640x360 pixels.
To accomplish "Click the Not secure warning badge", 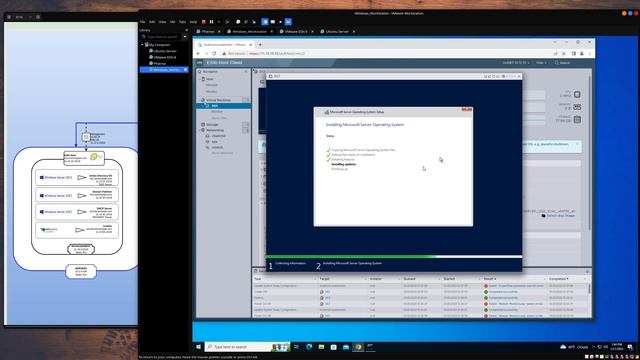I will click(x=234, y=53).
